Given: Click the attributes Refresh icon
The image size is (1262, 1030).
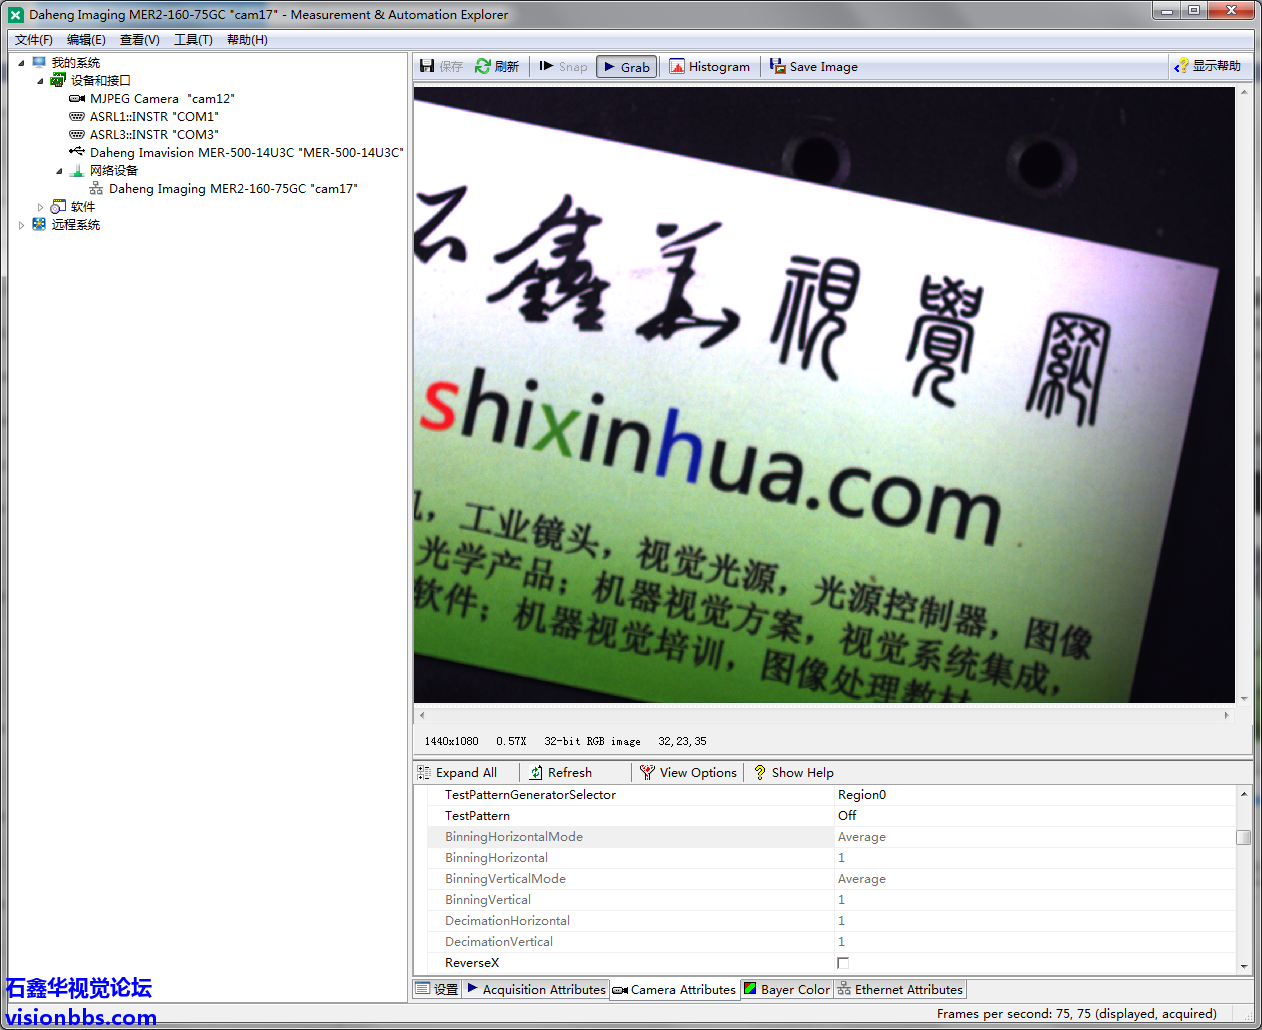Looking at the screenshot, I should (537, 772).
